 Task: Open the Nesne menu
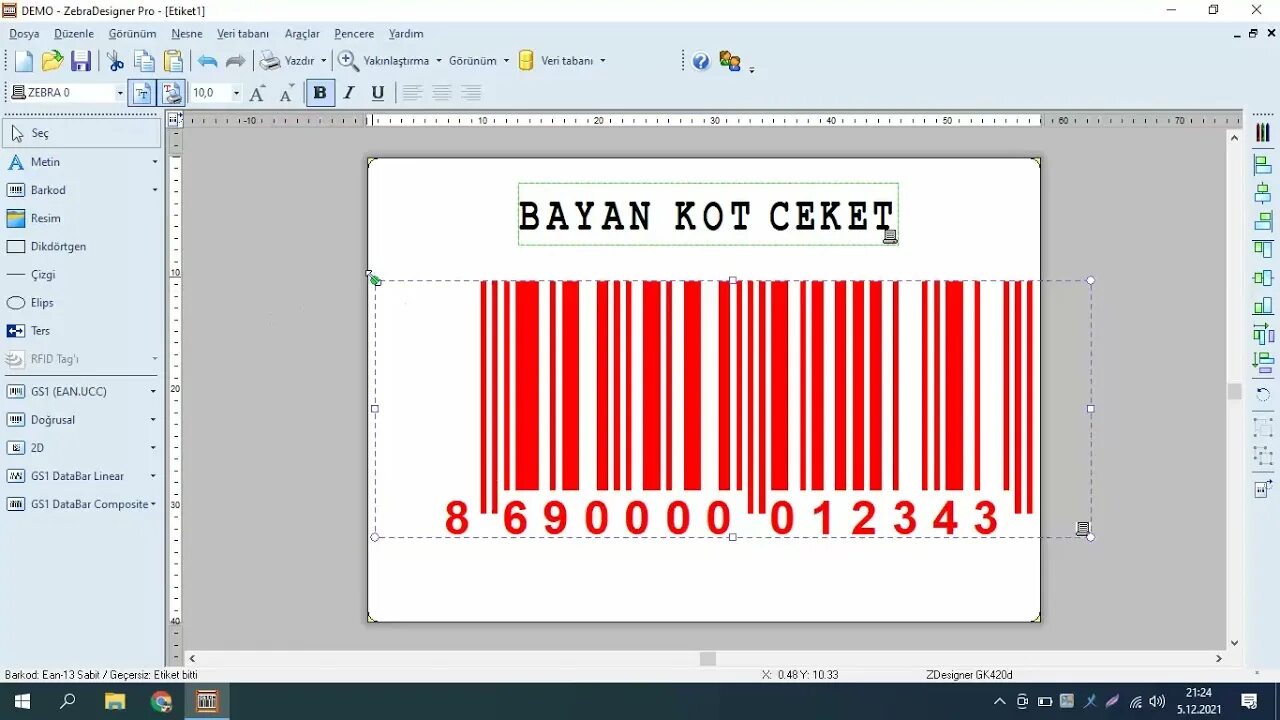pyautogui.click(x=187, y=34)
